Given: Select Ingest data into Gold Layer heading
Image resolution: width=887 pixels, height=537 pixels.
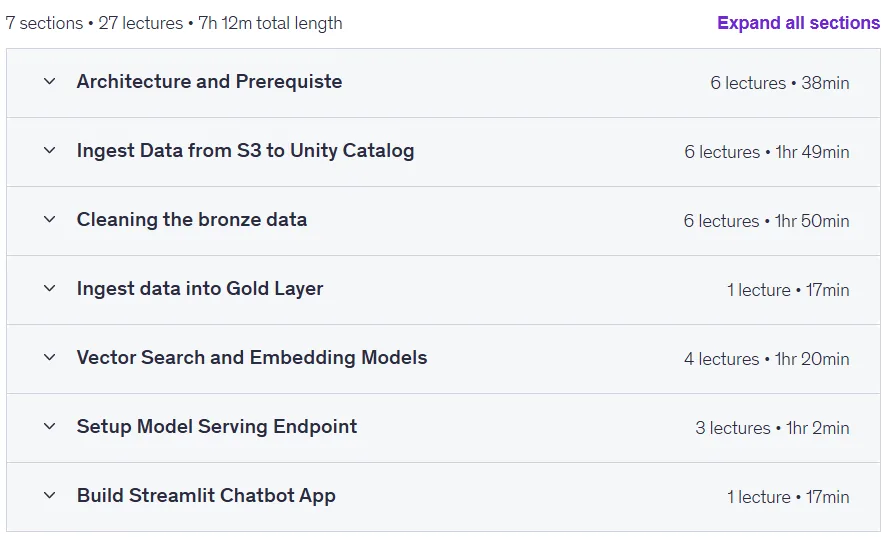Looking at the screenshot, I should click(x=200, y=289).
